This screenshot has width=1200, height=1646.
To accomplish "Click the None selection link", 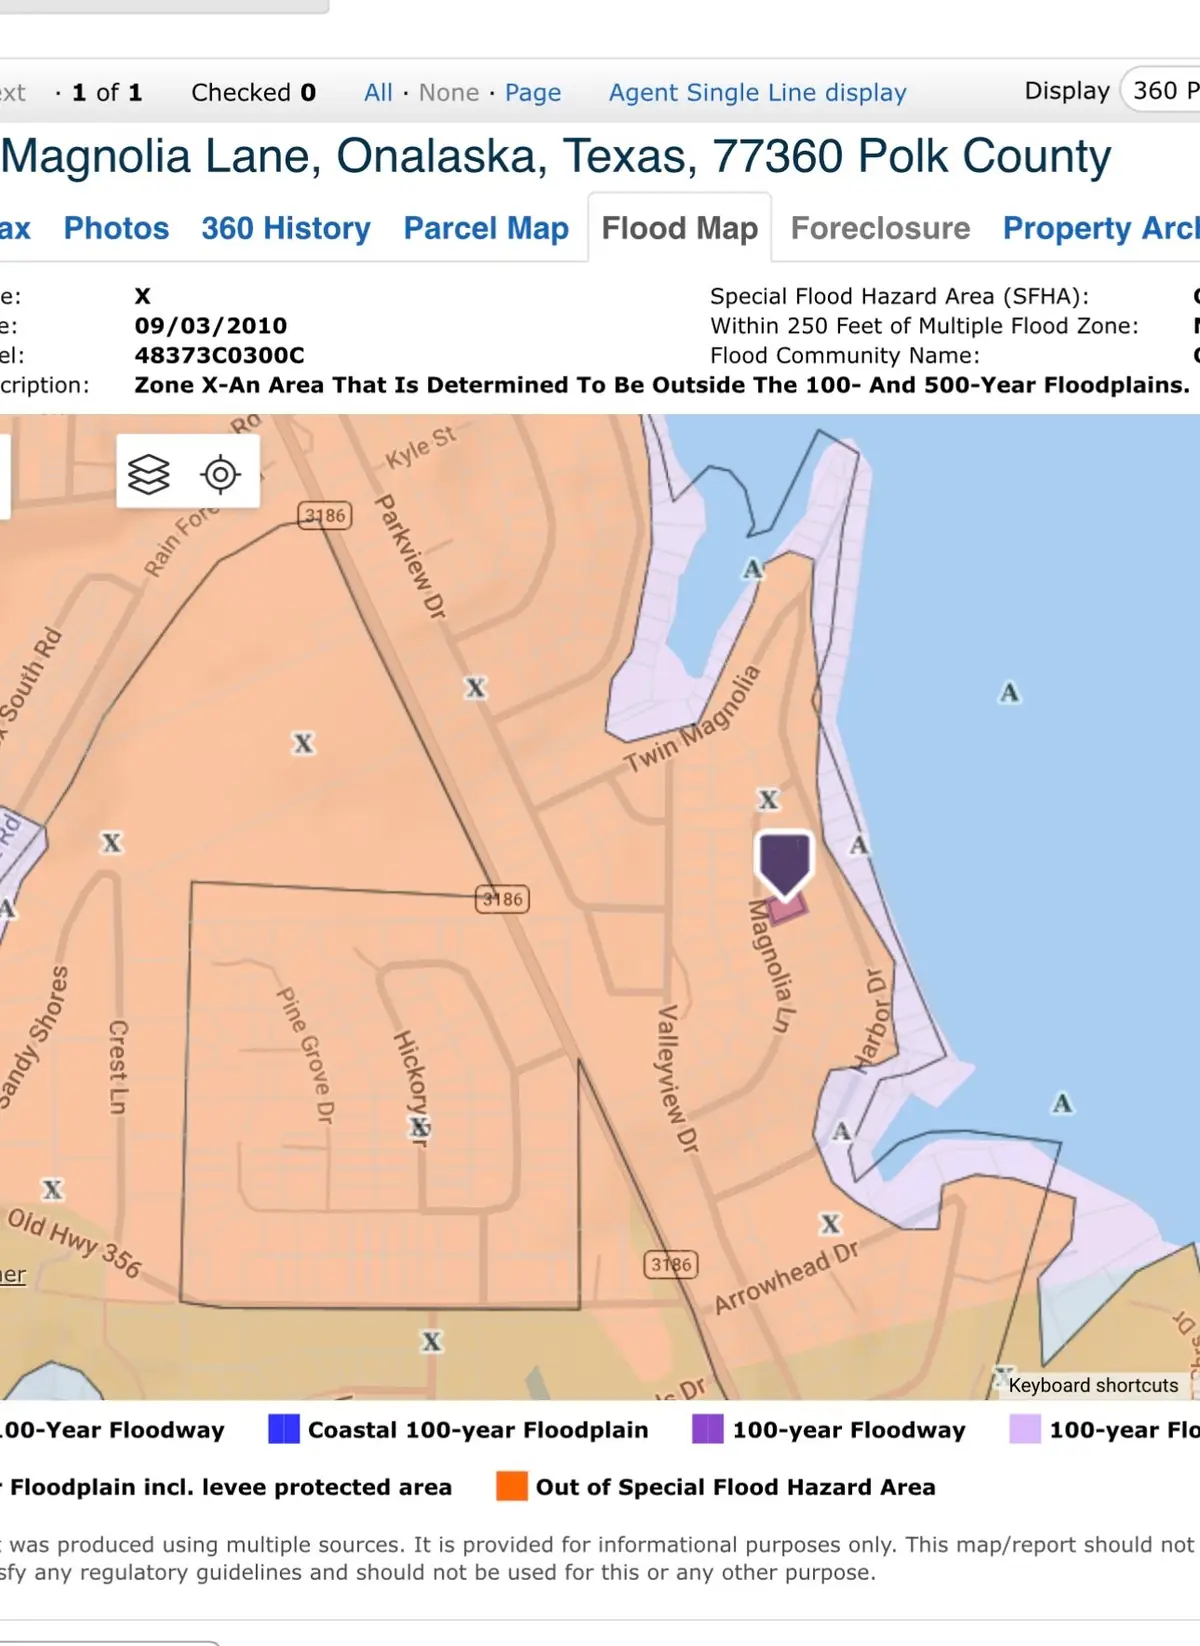I will [x=449, y=93].
